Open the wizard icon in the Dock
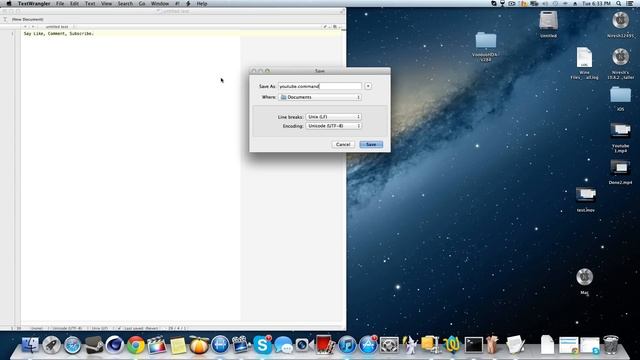This screenshot has width=640, height=360. click(x=410, y=345)
